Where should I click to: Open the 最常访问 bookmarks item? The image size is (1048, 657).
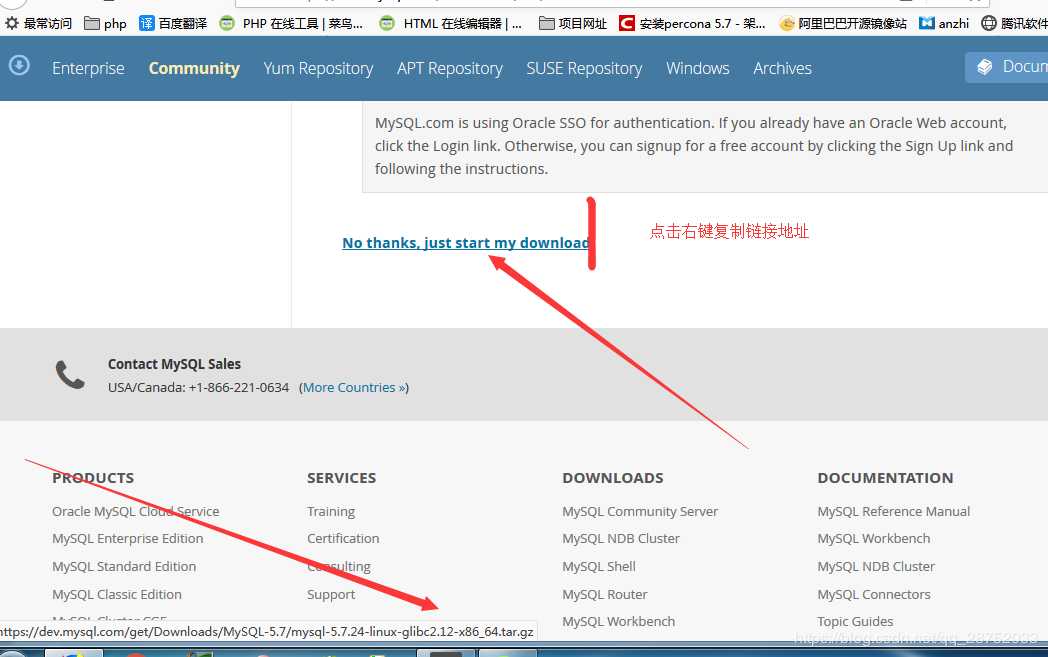38,23
